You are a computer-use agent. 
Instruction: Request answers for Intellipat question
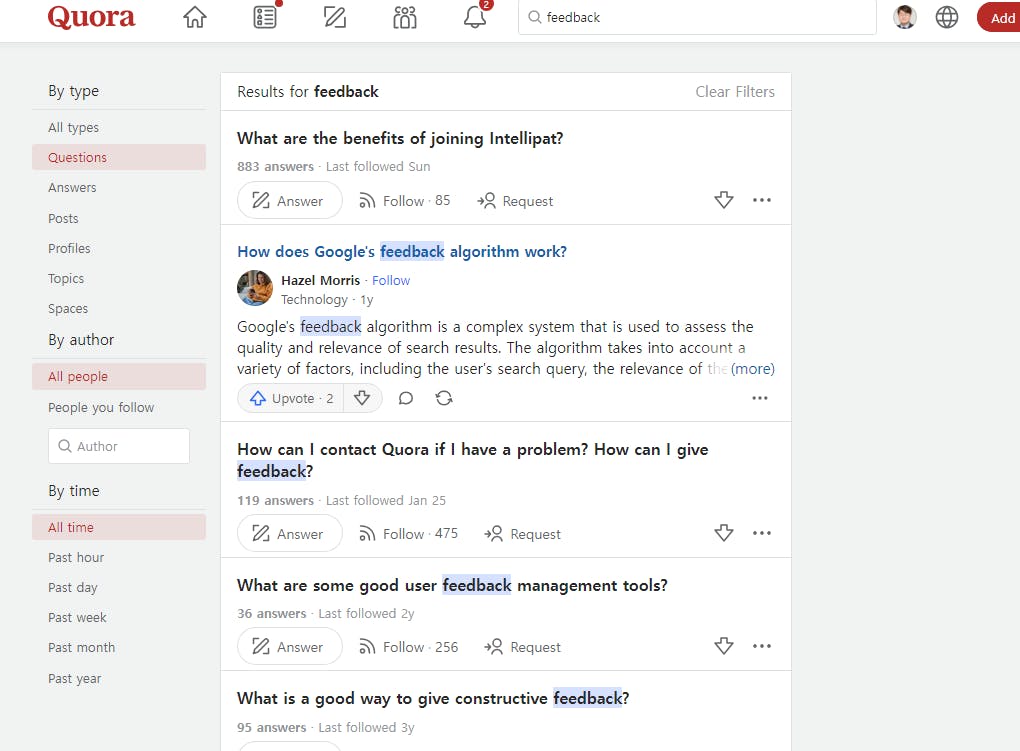pos(515,200)
